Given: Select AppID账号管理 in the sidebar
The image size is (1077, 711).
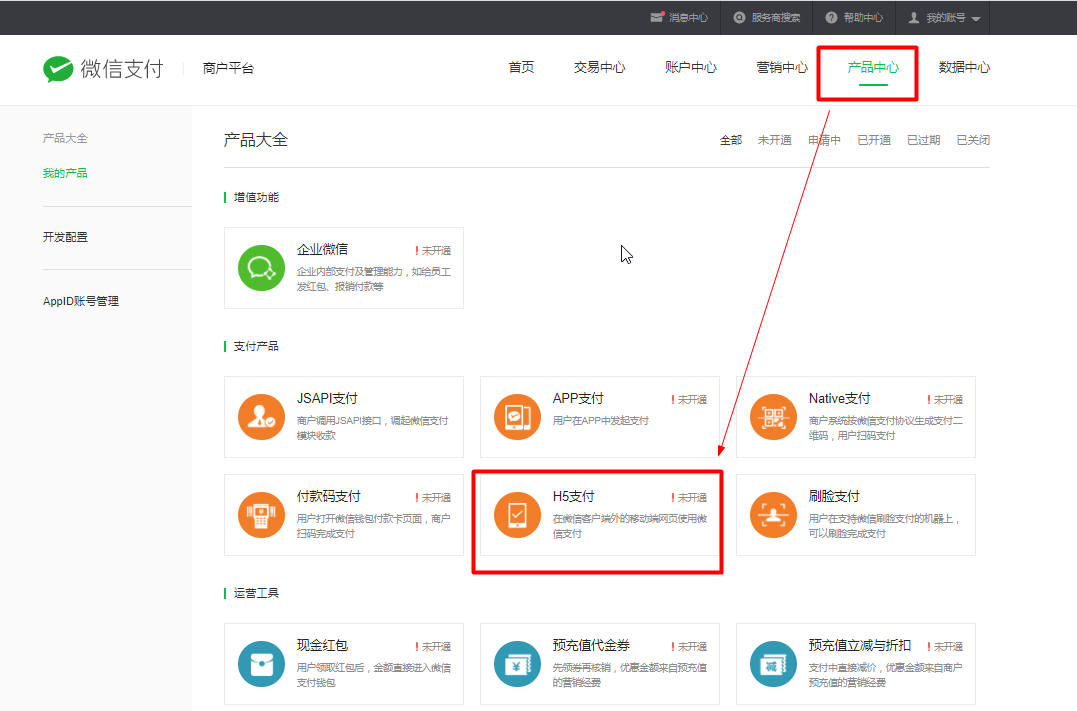Looking at the screenshot, I should [x=81, y=301].
